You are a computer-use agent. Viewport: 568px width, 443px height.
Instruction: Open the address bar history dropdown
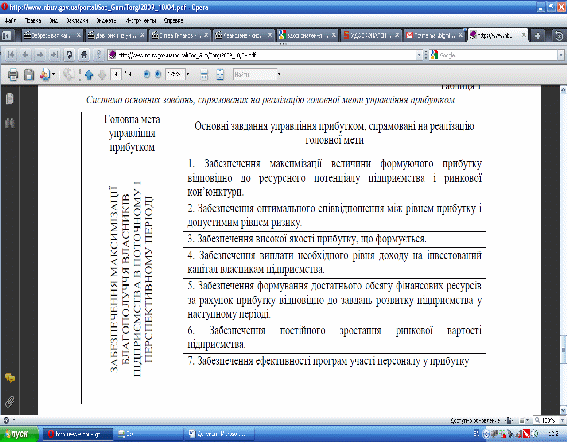[x=419, y=55]
